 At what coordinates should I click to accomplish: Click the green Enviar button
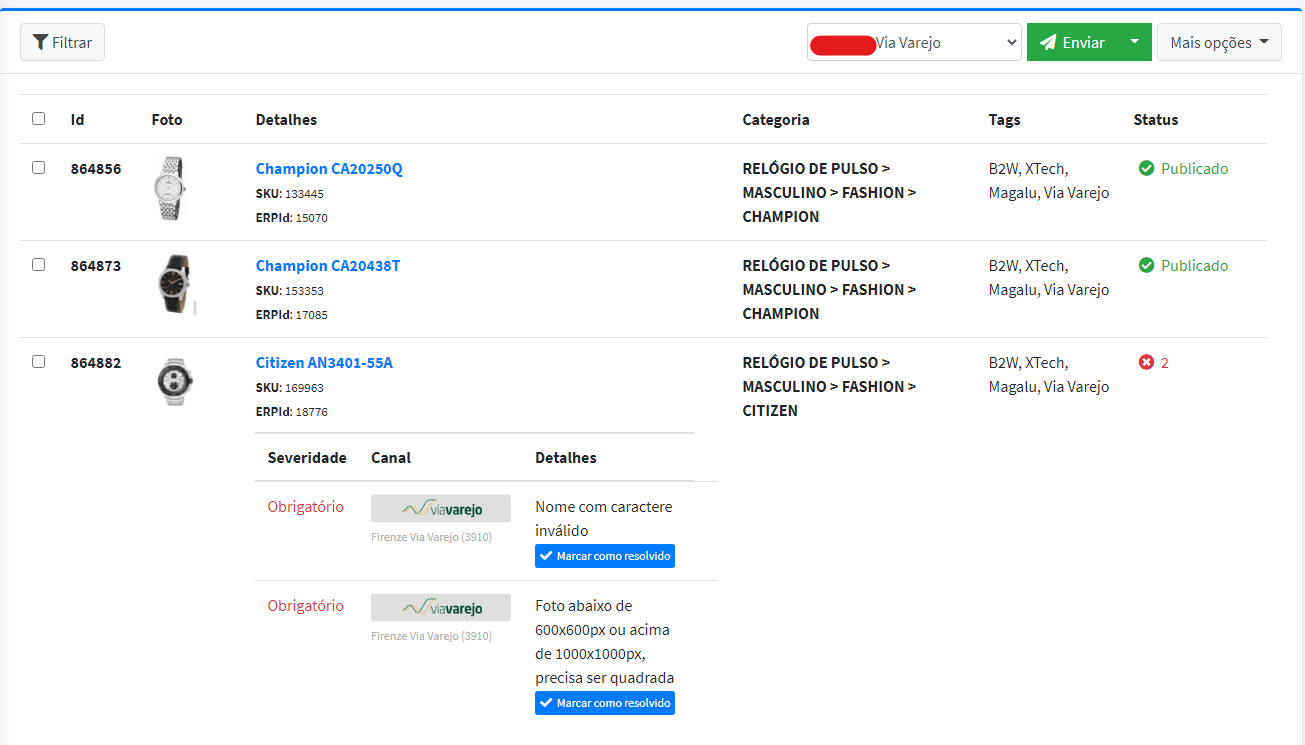click(1071, 42)
